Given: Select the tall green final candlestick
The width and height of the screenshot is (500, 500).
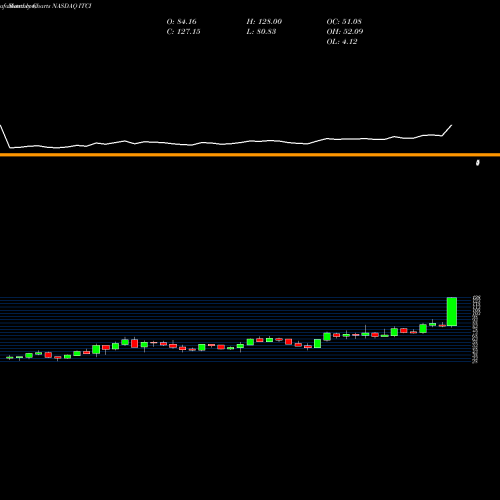Looking at the screenshot, I should coord(452,312).
